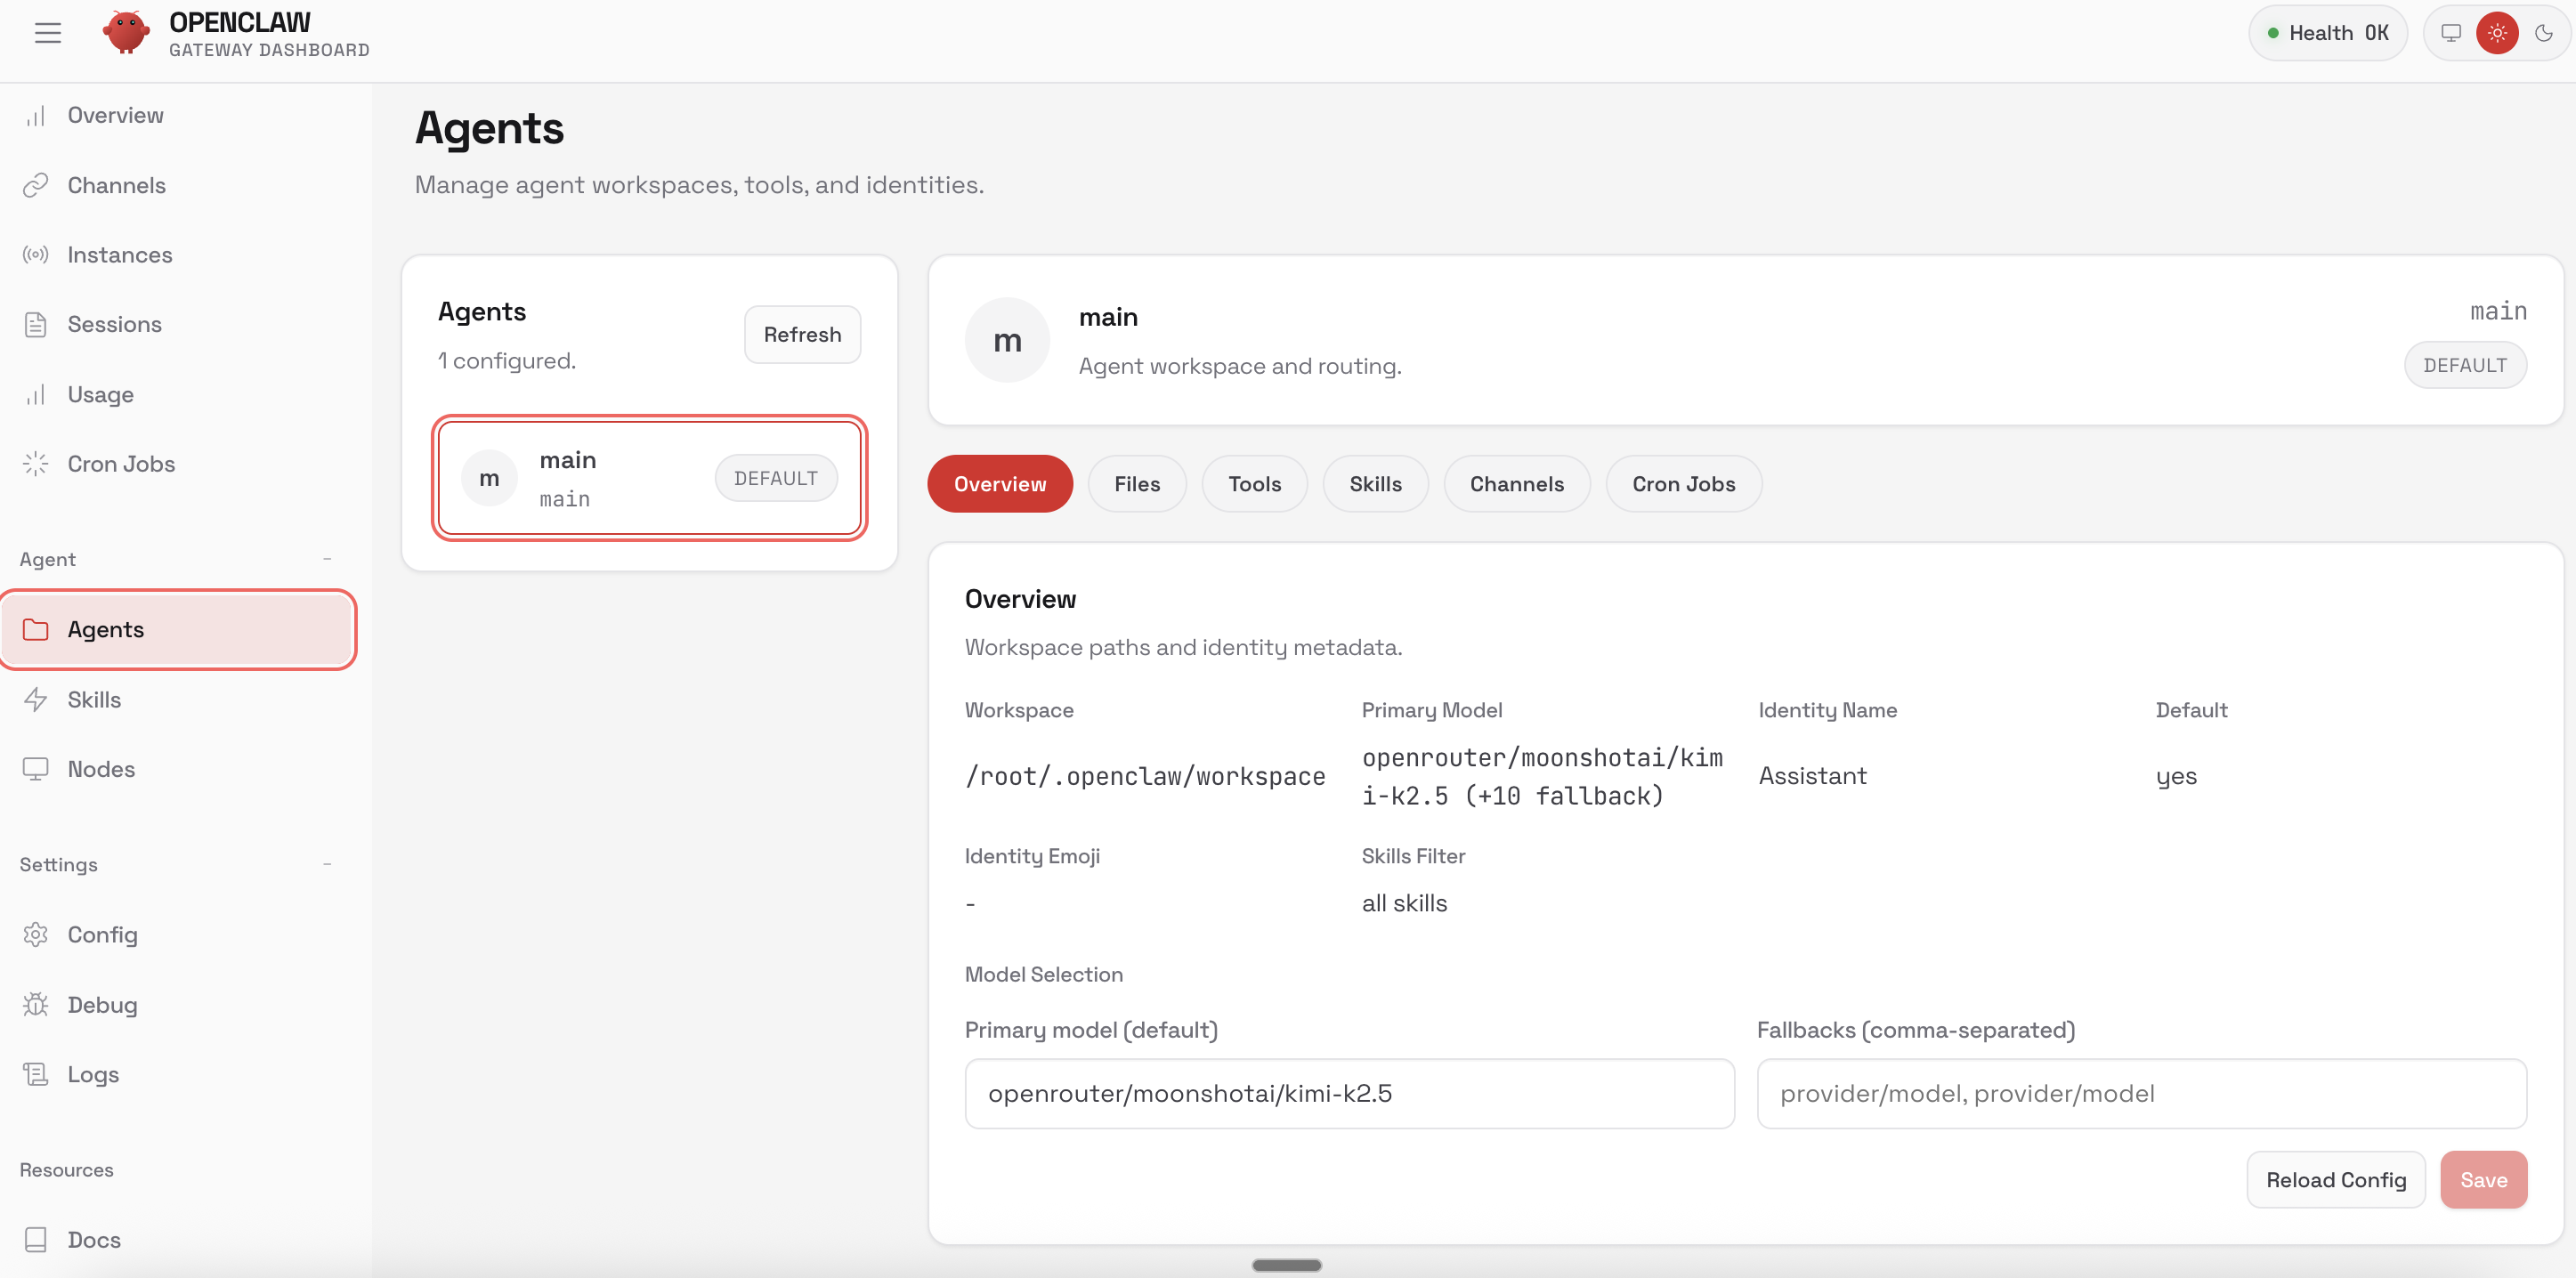Image resolution: width=2576 pixels, height=1278 pixels.
Task: Click the '1 configured.' text
Action: (x=507, y=361)
